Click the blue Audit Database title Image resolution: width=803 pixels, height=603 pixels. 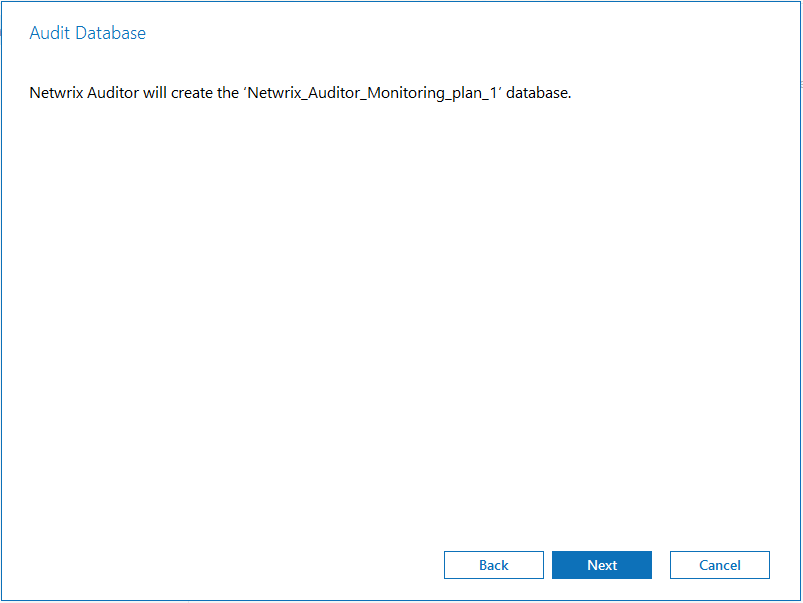(x=87, y=32)
